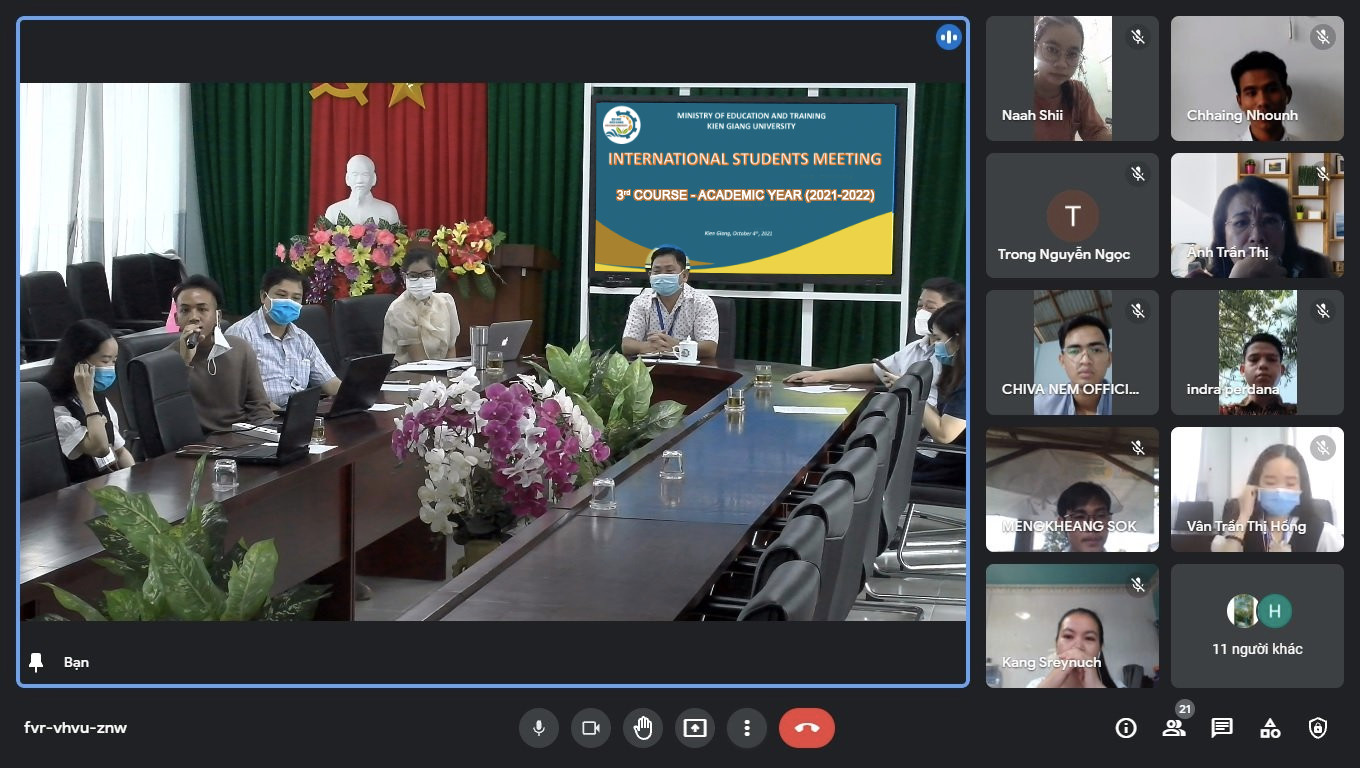Leave the call with the red button
Screen dimensions: 1360x768
coord(807,728)
